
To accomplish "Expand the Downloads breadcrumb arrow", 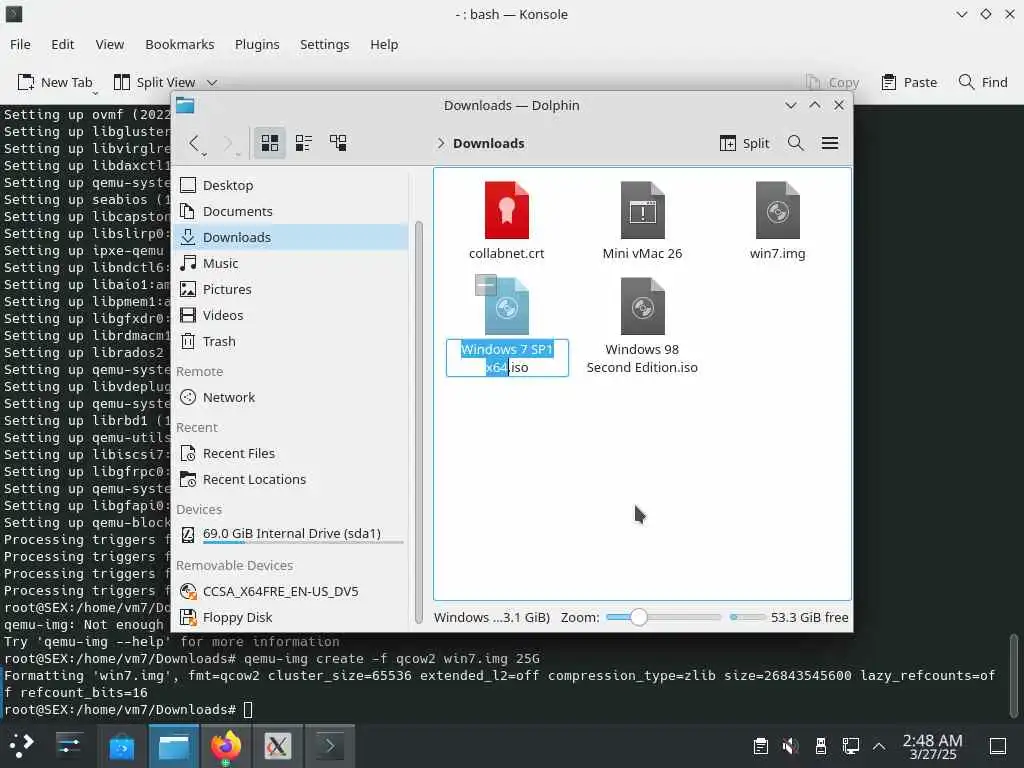I will (441, 143).
